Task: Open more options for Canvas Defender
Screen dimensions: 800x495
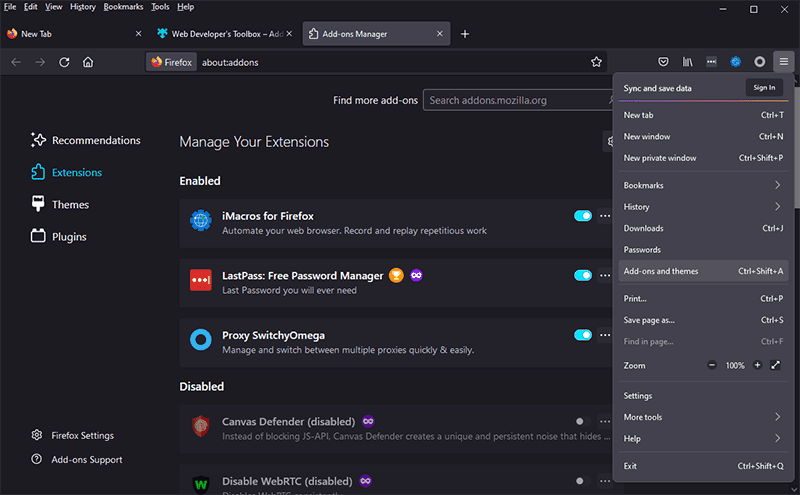Action: [x=605, y=422]
